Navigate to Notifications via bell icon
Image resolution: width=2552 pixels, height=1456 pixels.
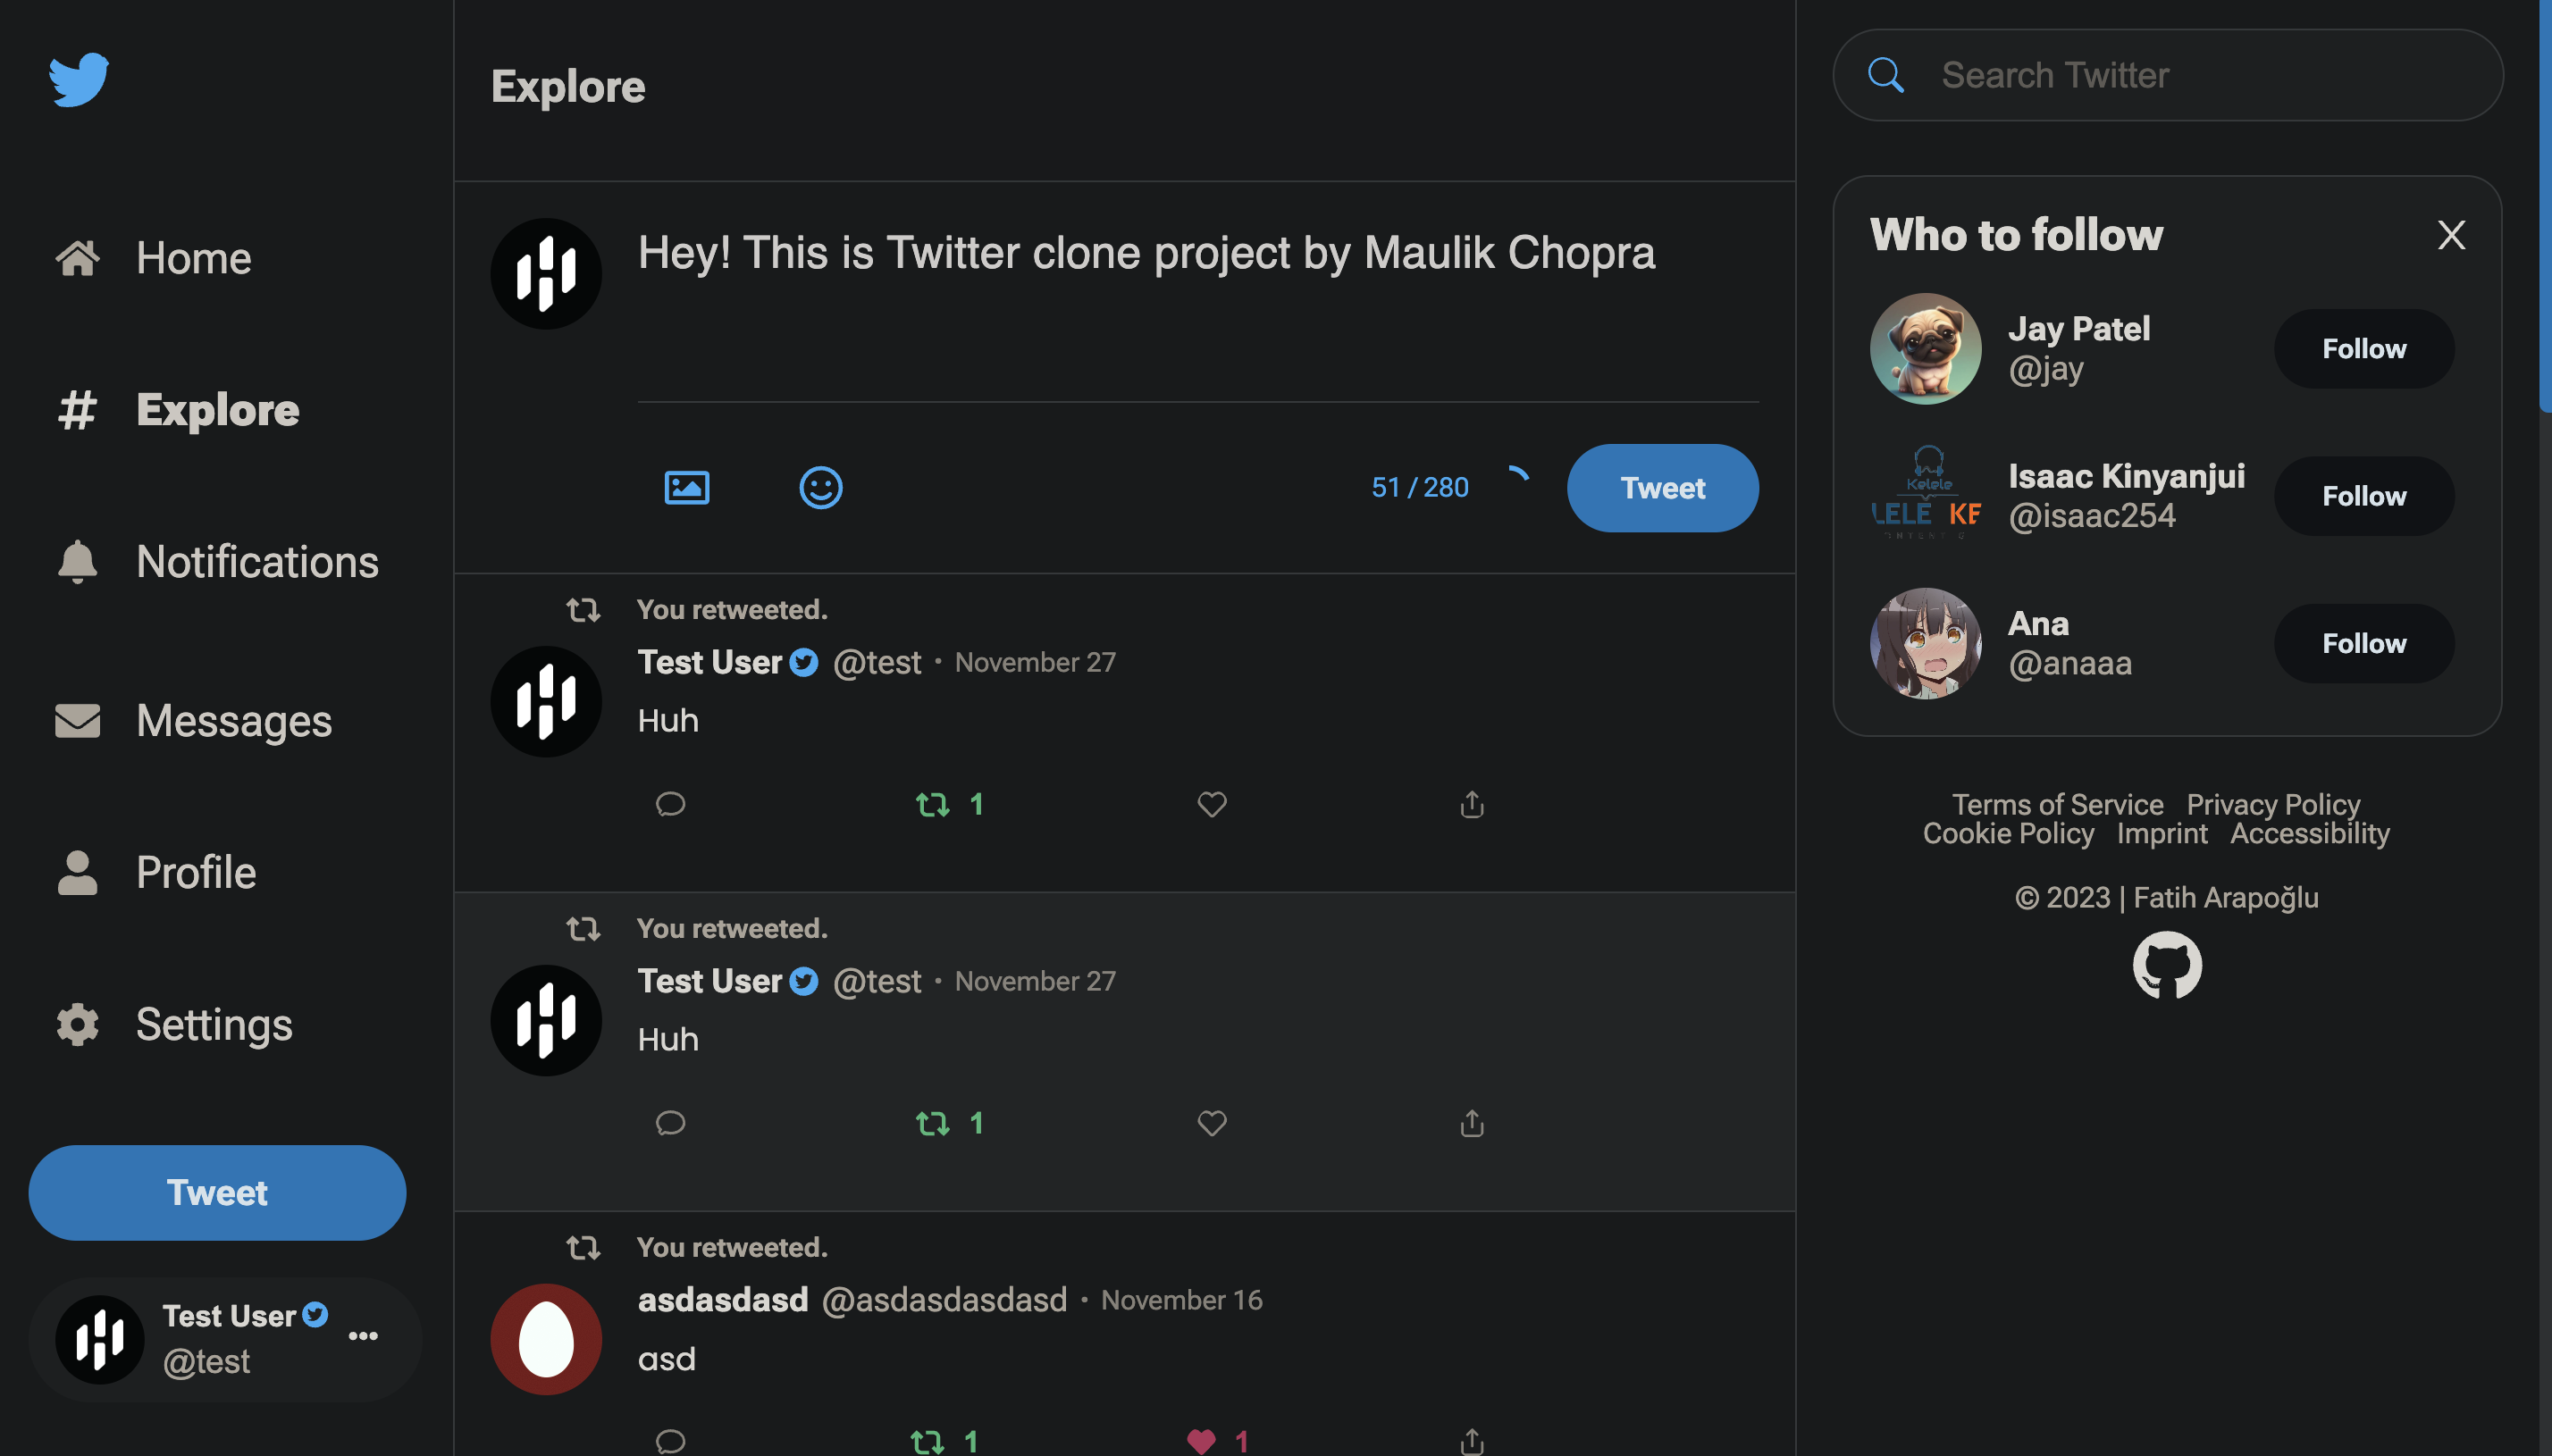coord(76,561)
